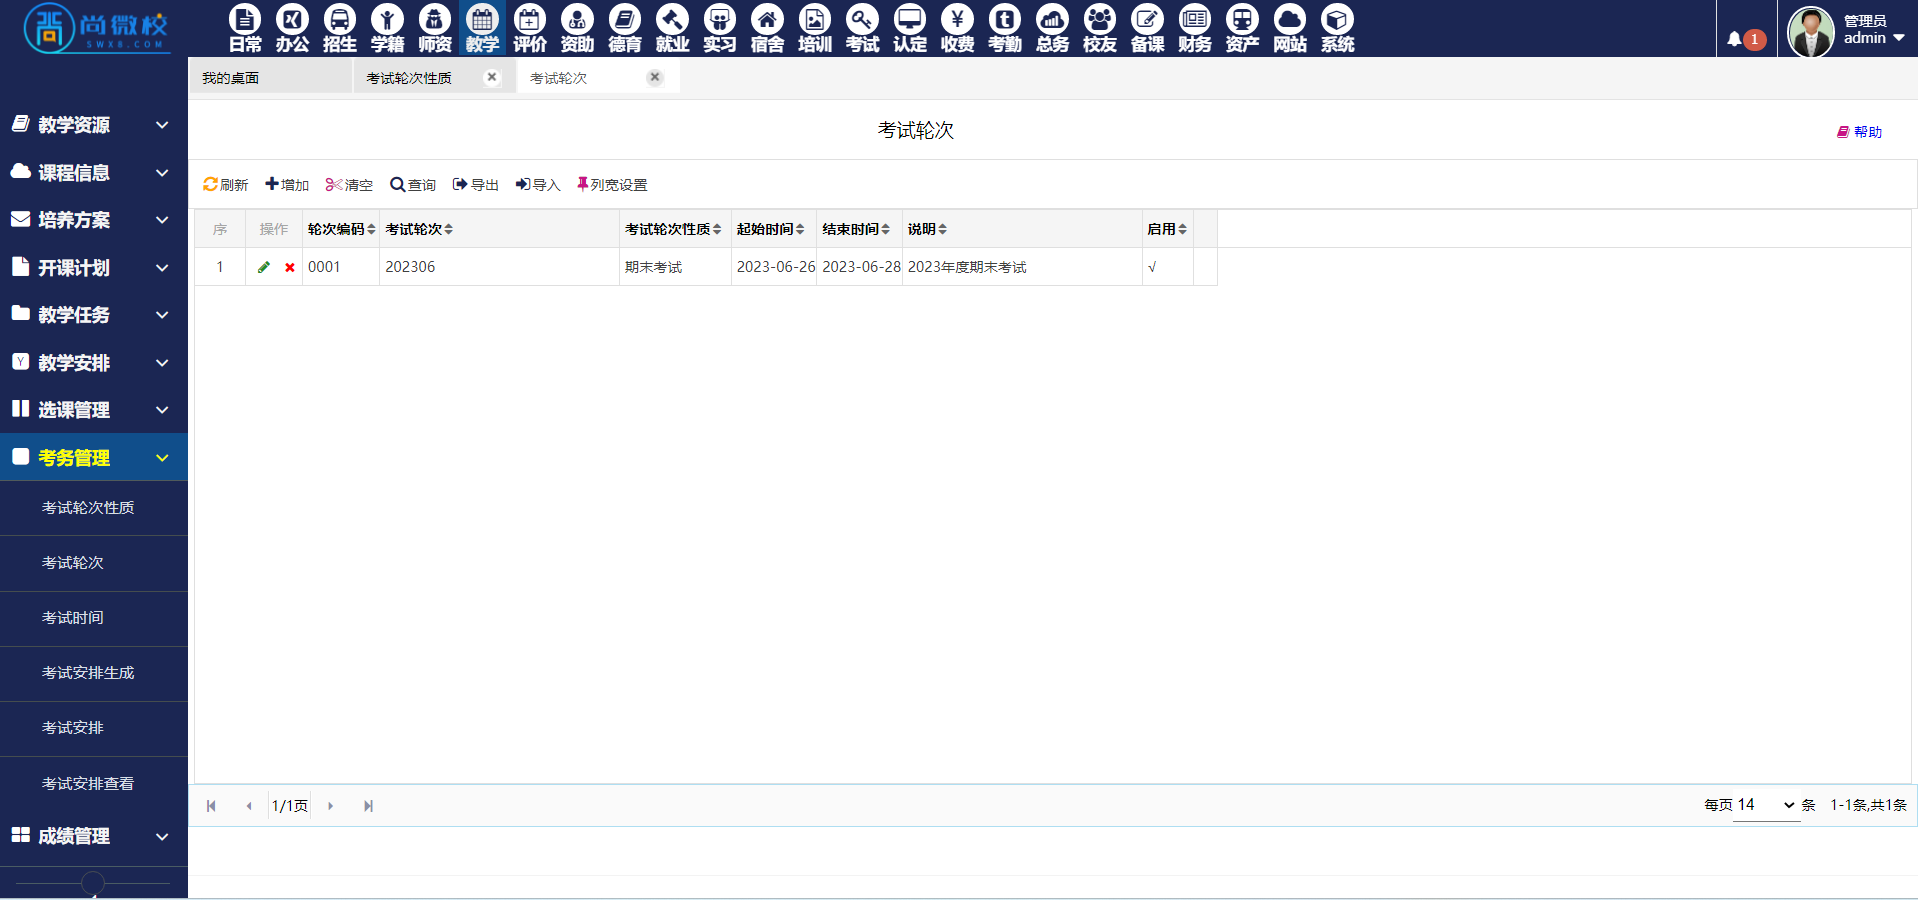
Task: Click the 导入 import button
Action: point(538,185)
